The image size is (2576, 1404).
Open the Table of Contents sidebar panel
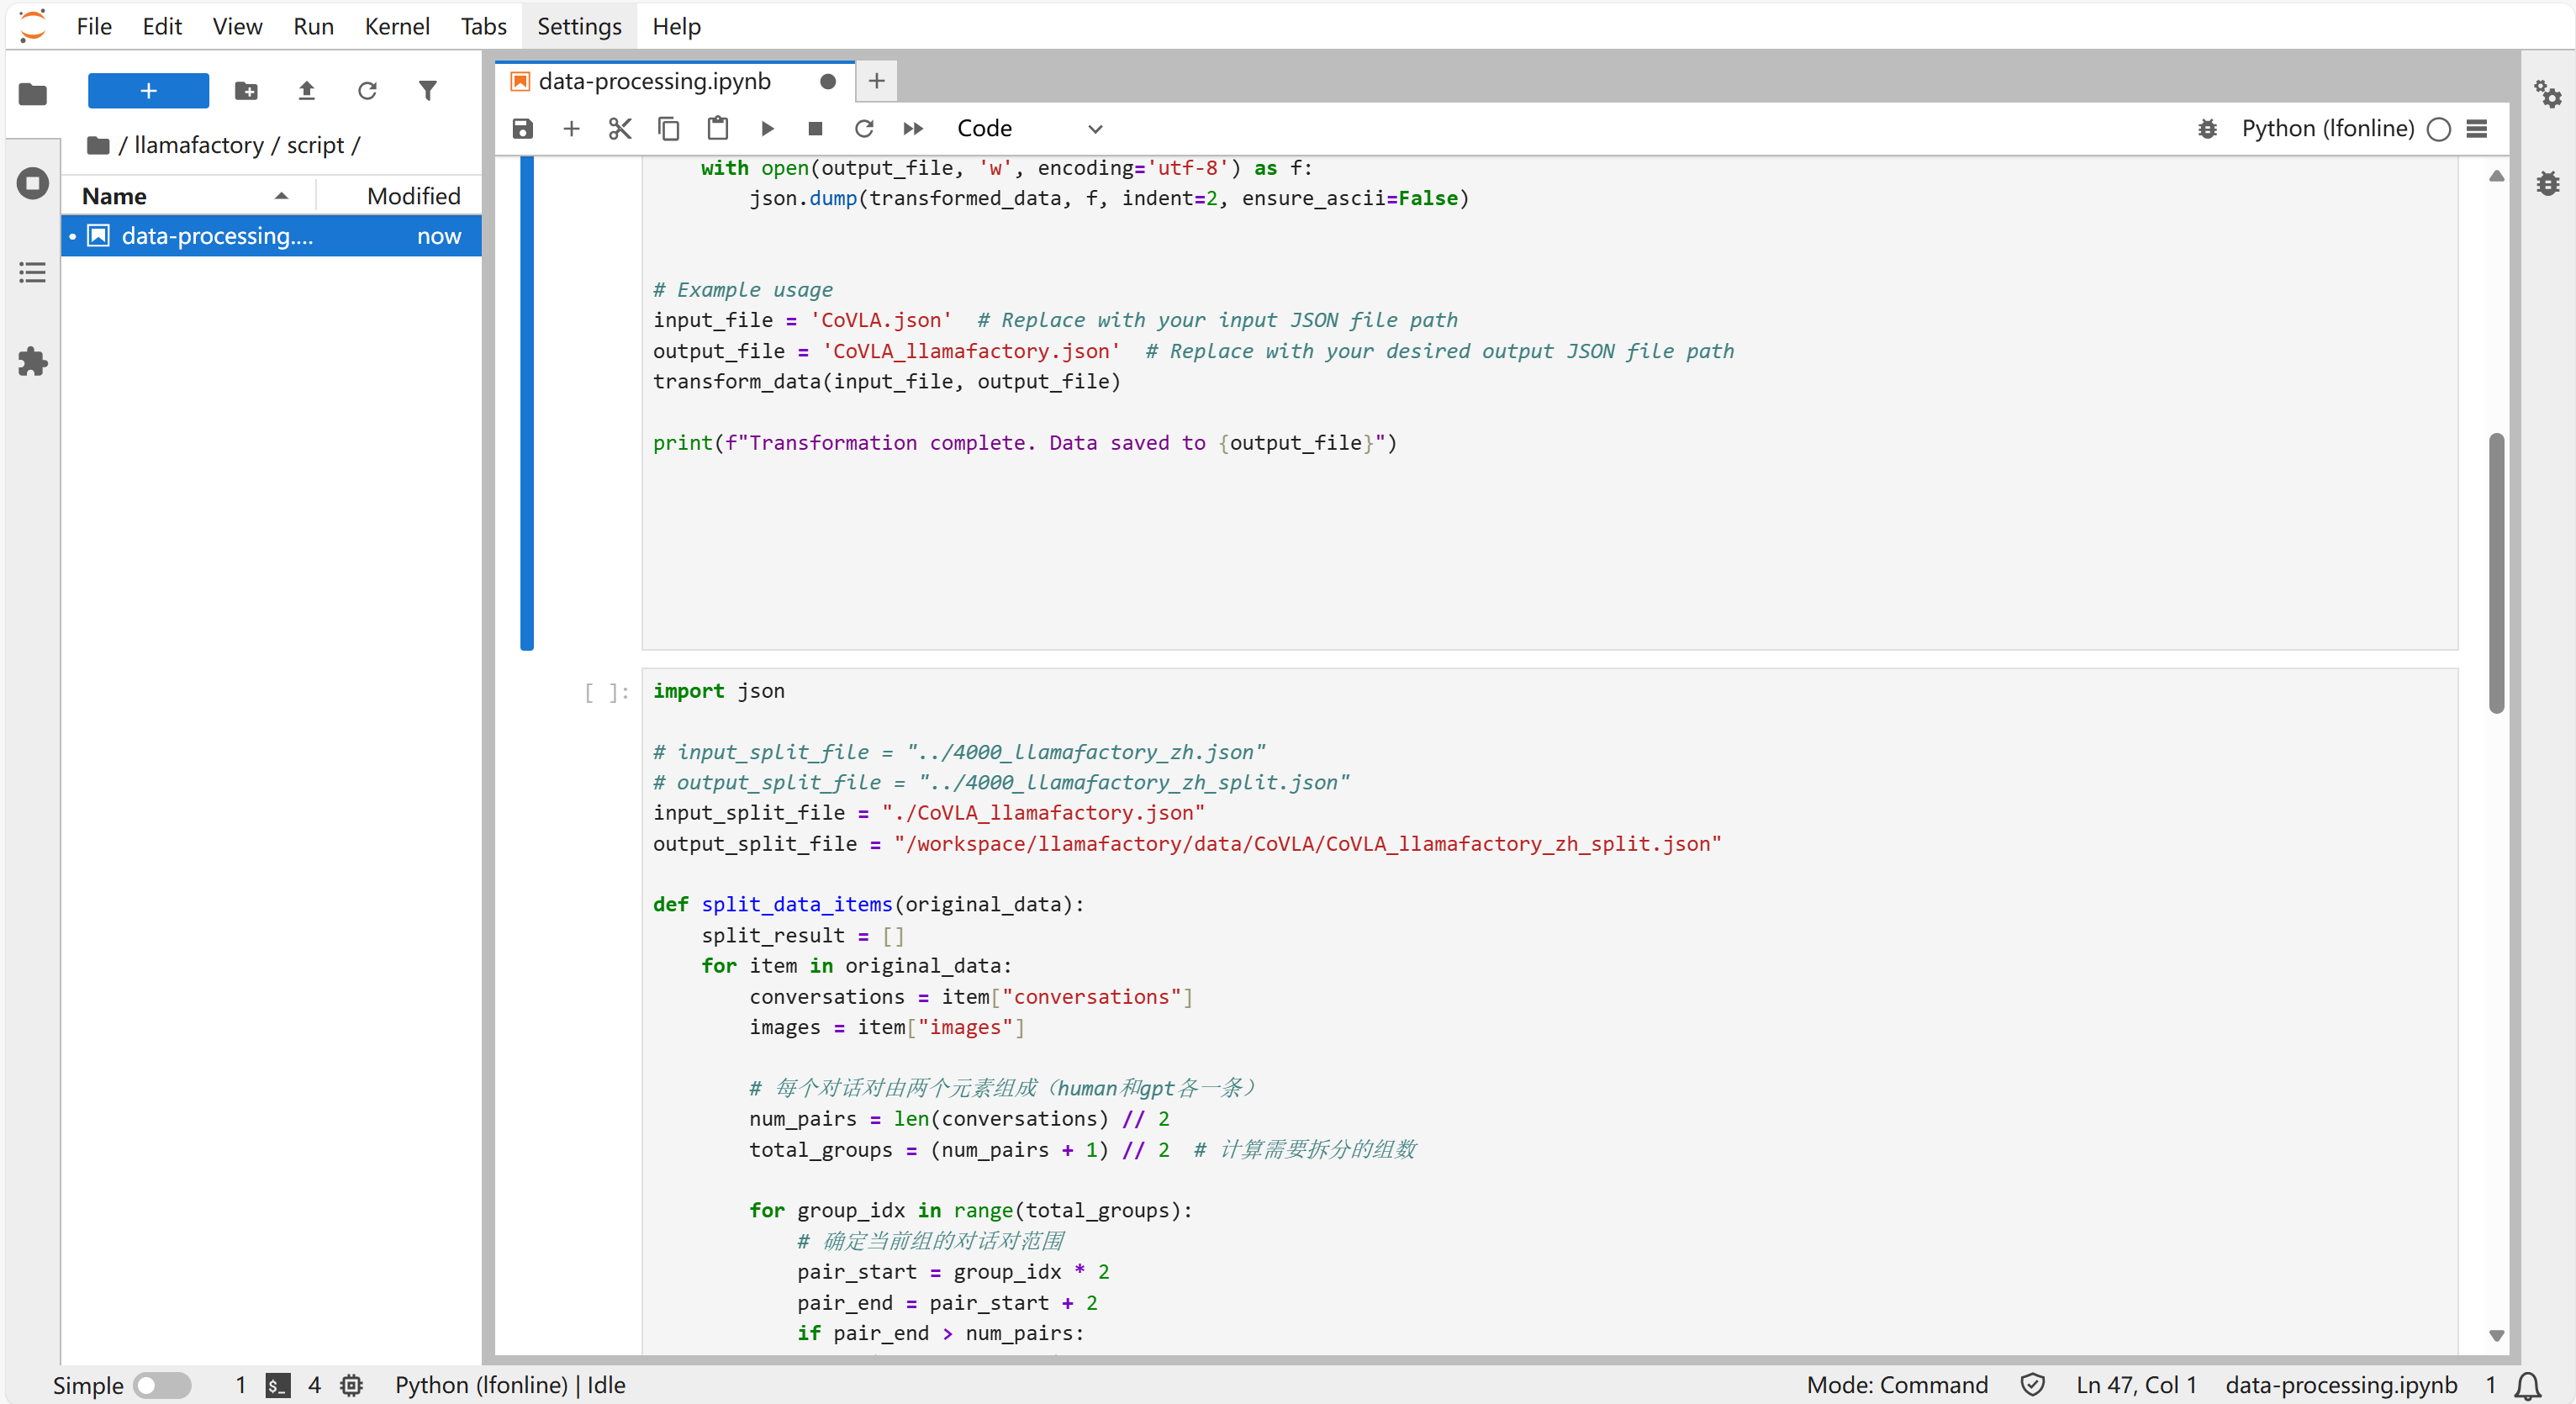tap(32, 273)
